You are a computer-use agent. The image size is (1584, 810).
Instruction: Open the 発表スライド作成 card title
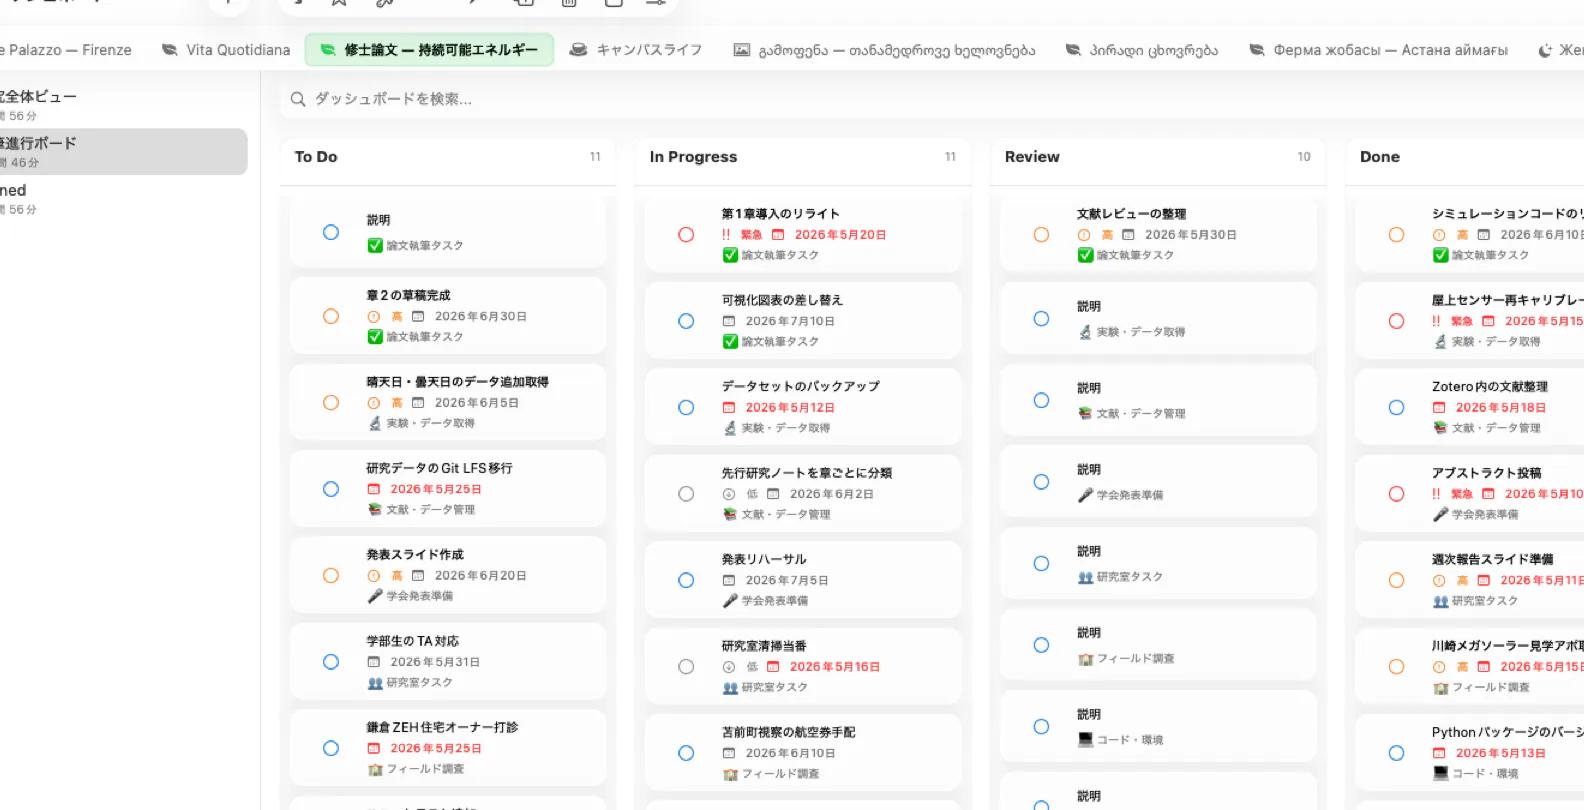pyautogui.click(x=415, y=555)
